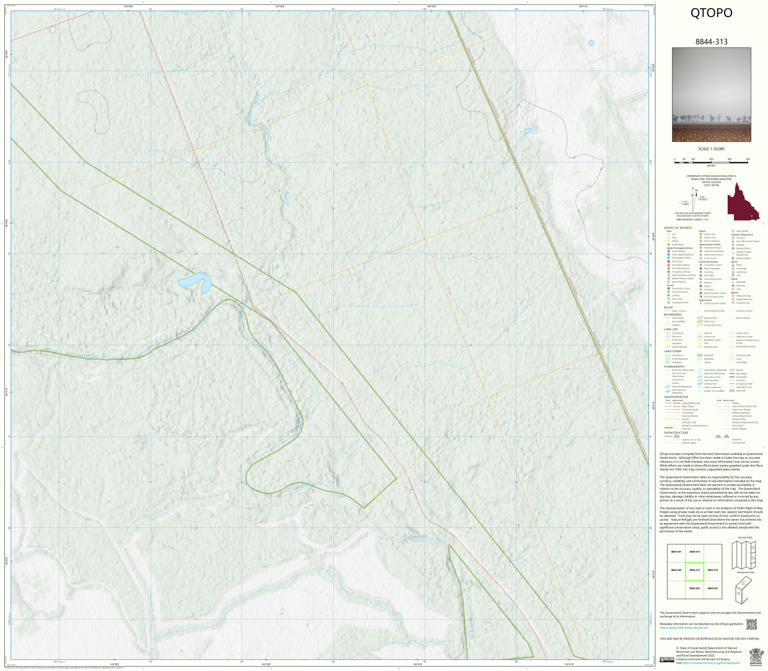The height and width of the screenshot is (671, 768).
Task: Click the horizontal folds map diagram
Action: 744,555
